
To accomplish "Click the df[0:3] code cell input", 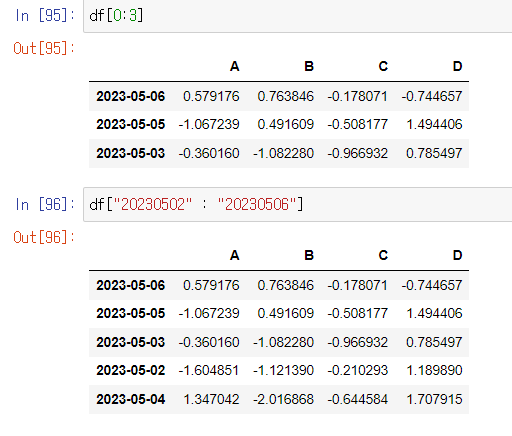I will coord(298,16).
